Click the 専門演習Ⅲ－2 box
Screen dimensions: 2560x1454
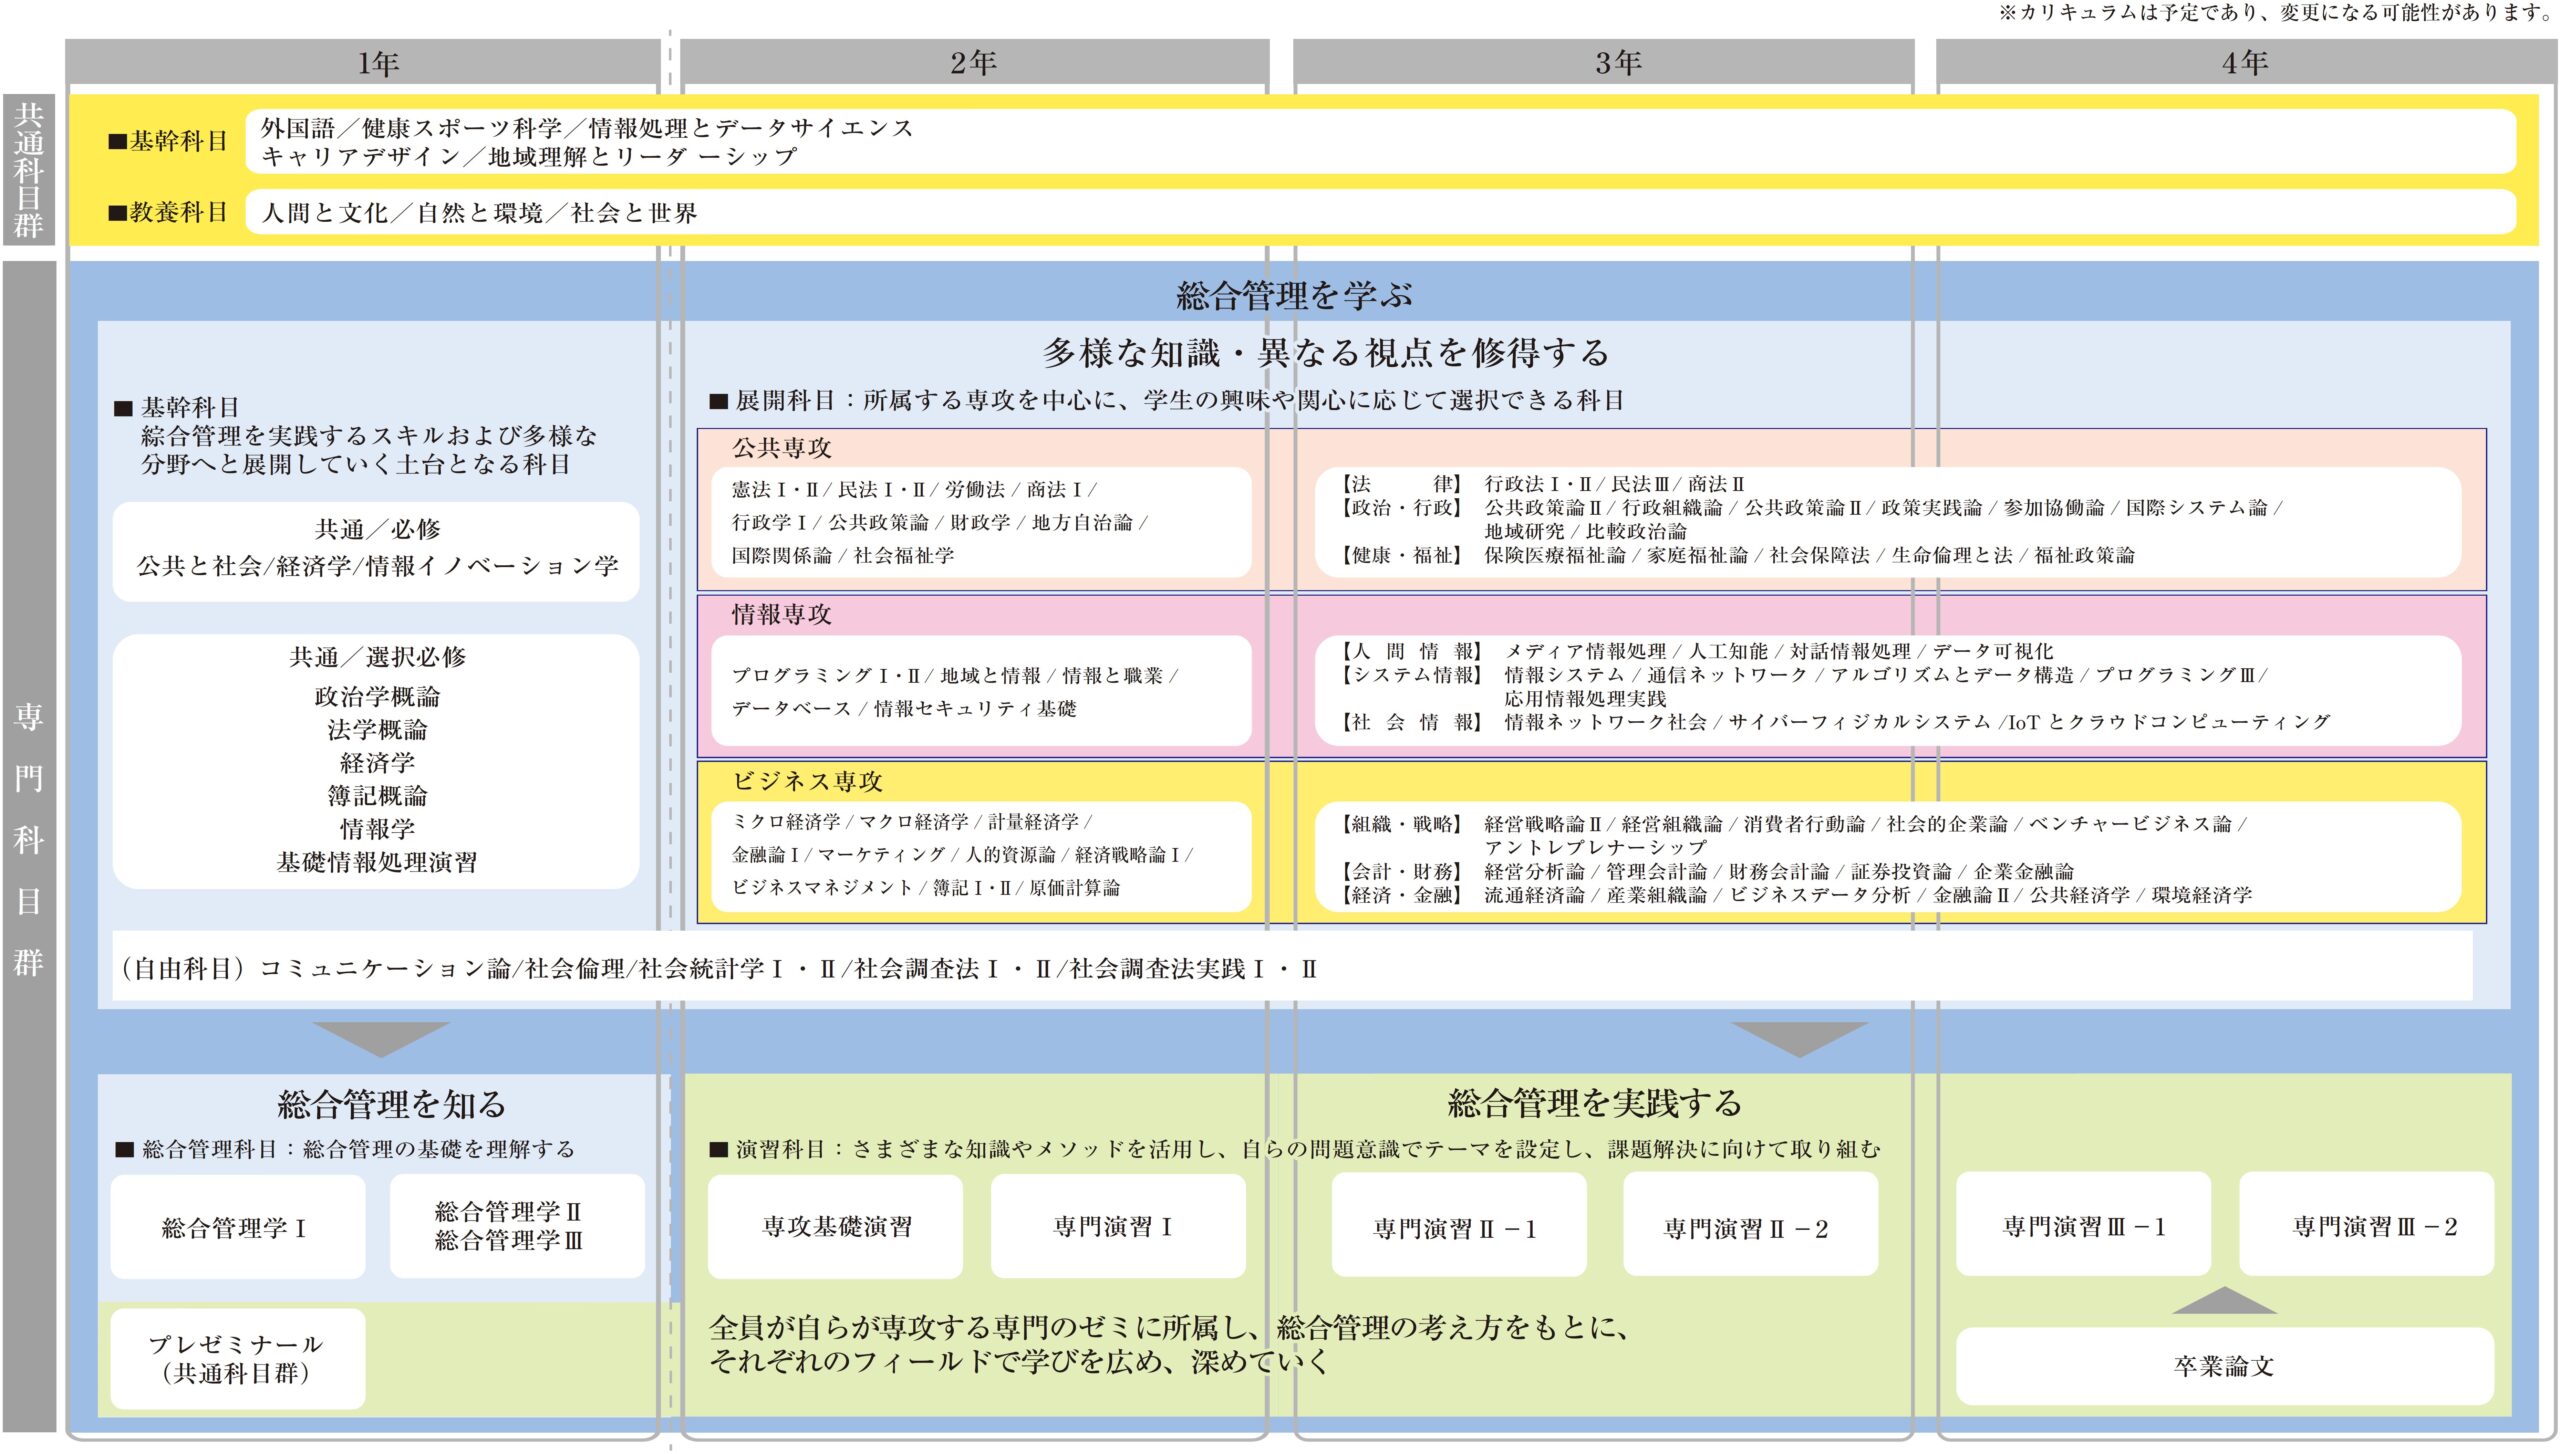[x=2366, y=1226]
